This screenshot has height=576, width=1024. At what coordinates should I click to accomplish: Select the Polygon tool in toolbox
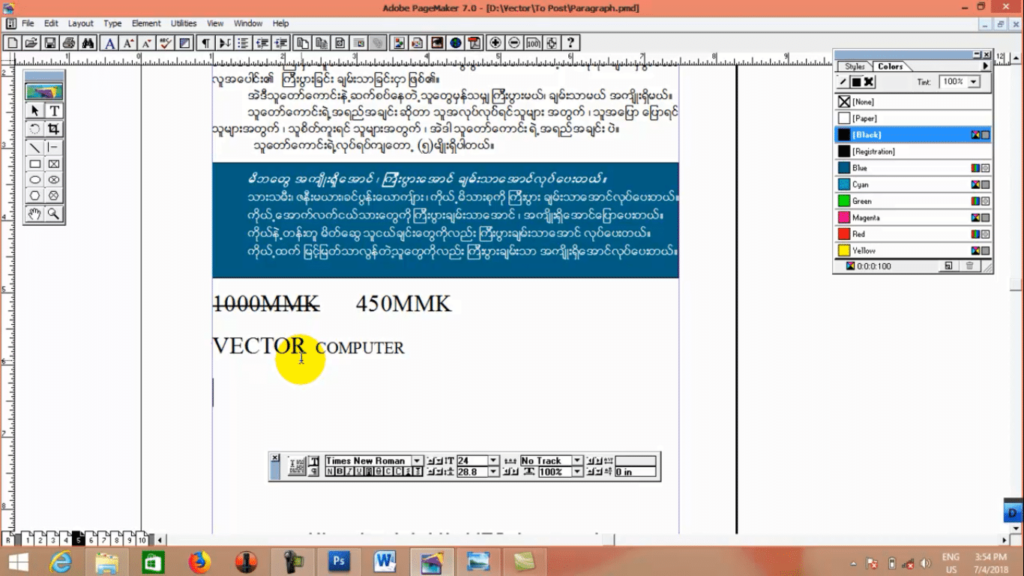tap(35, 195)
